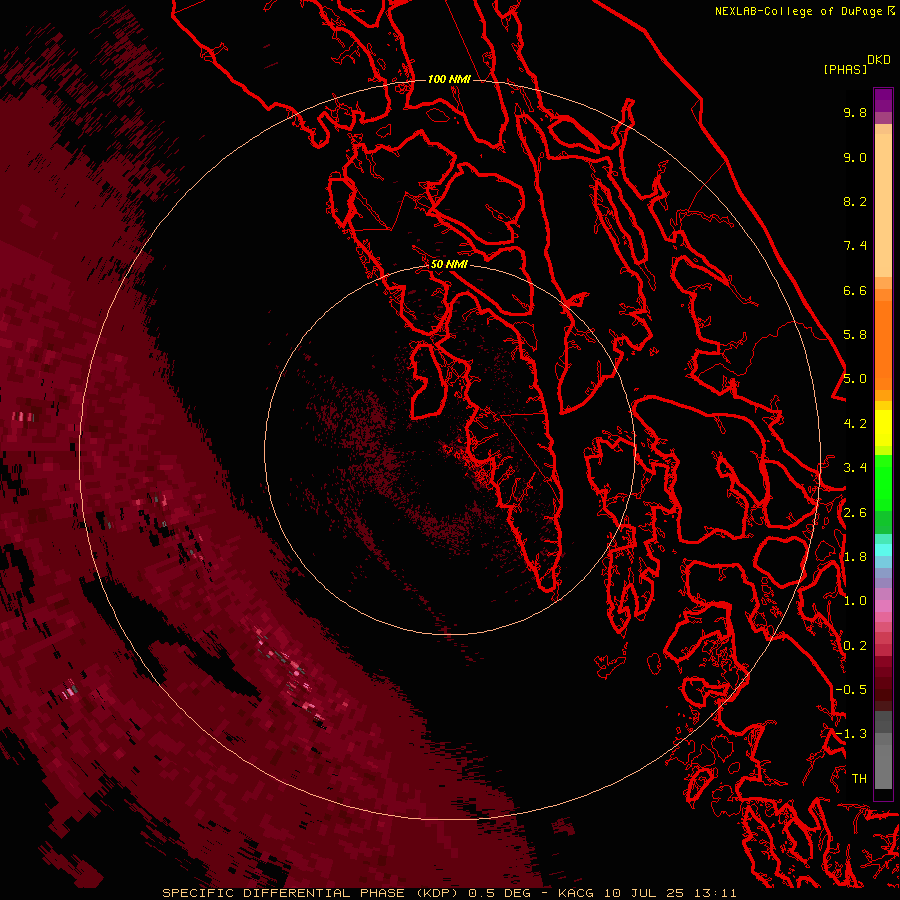This screenshot has width=900, height=900.
Task: Click the NEXLAB-College of DuPage credit text
Action: tap(798, 11)
